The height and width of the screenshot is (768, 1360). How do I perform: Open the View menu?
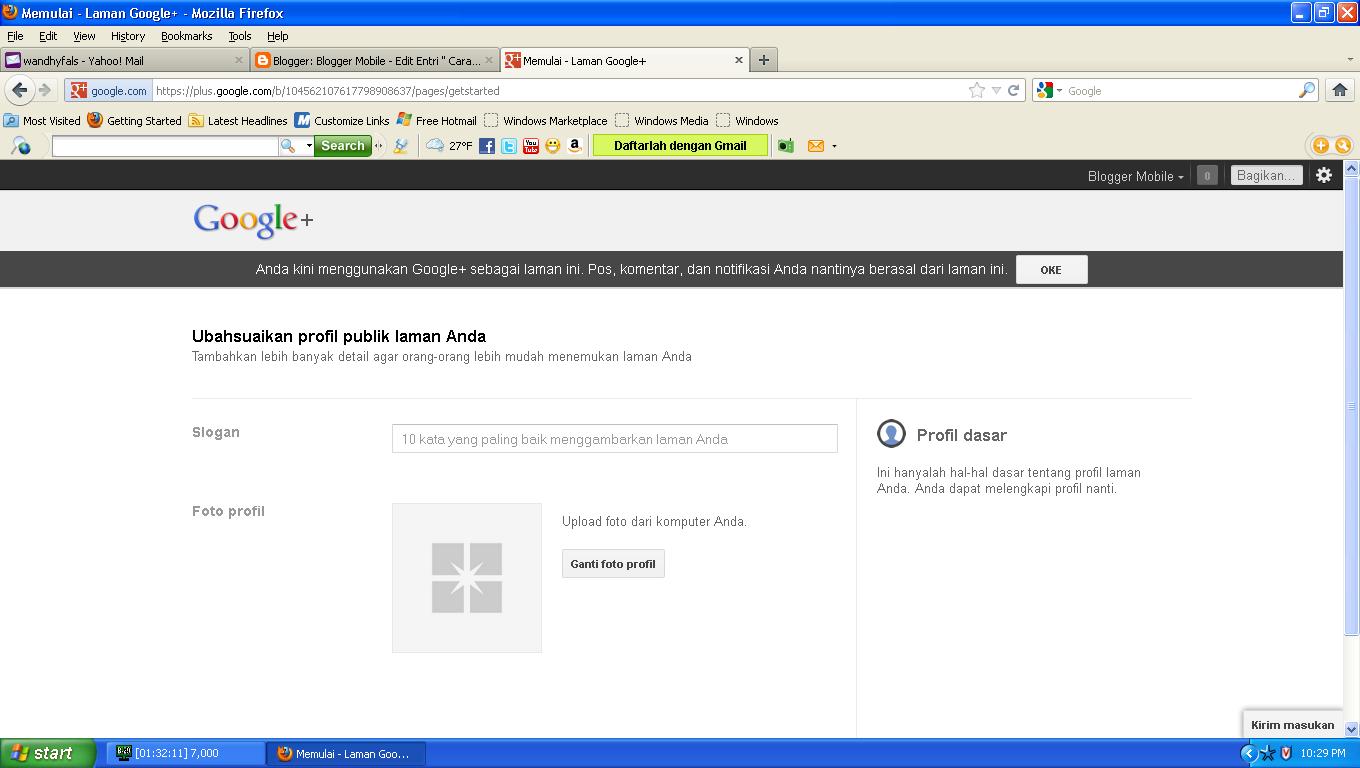[x=84, y=36]
